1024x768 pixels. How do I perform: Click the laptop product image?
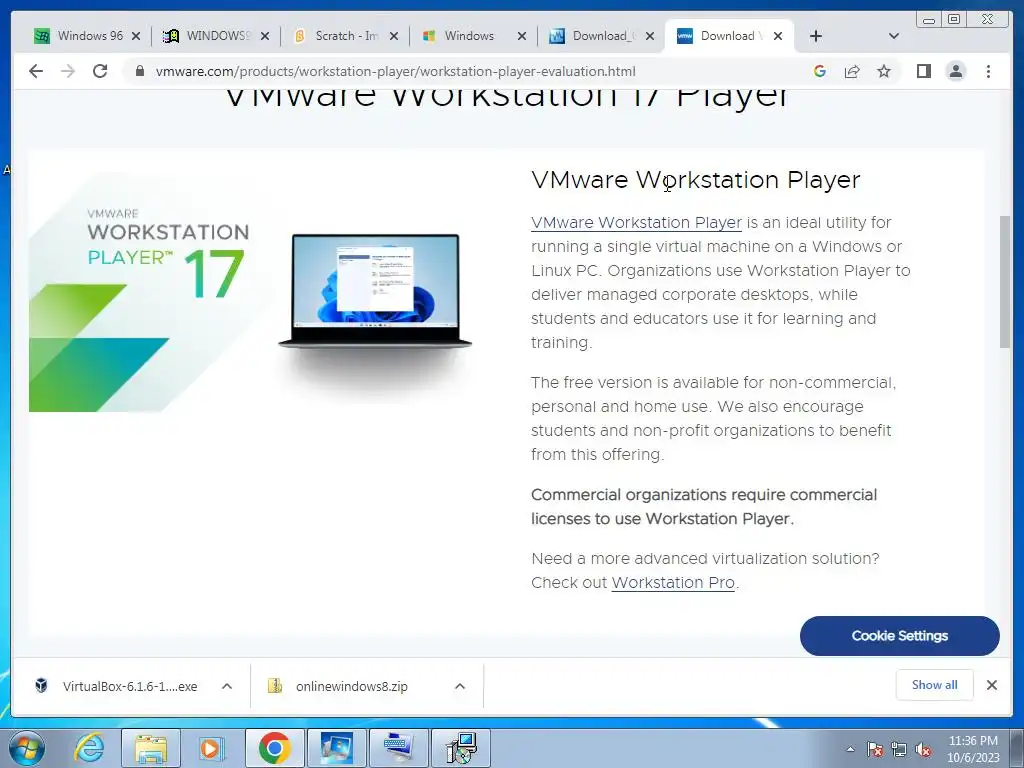376,292
